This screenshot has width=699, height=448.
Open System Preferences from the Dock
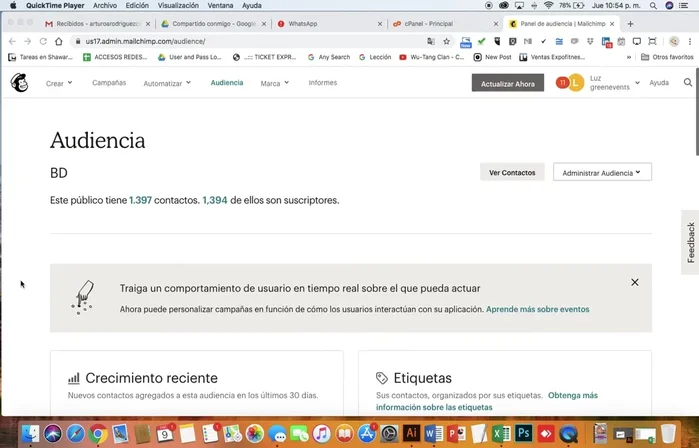[x=389, y=433]
